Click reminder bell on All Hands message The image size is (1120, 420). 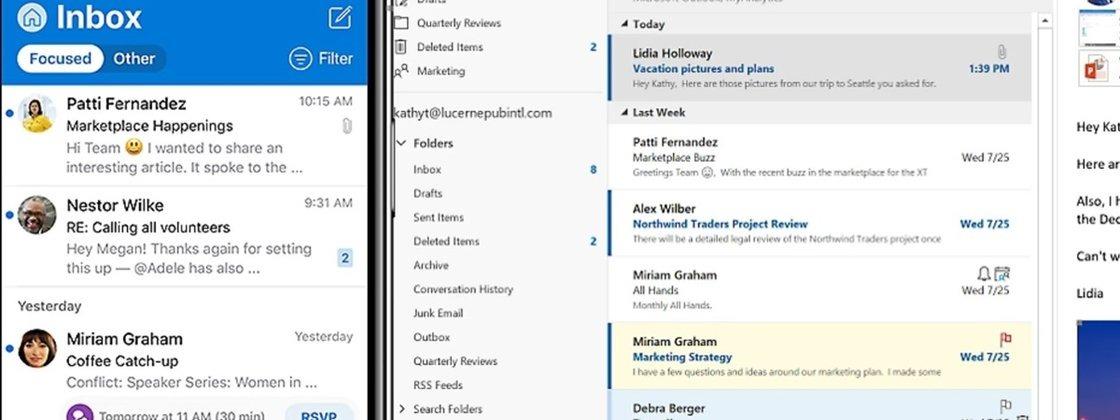tap(984, 274)
